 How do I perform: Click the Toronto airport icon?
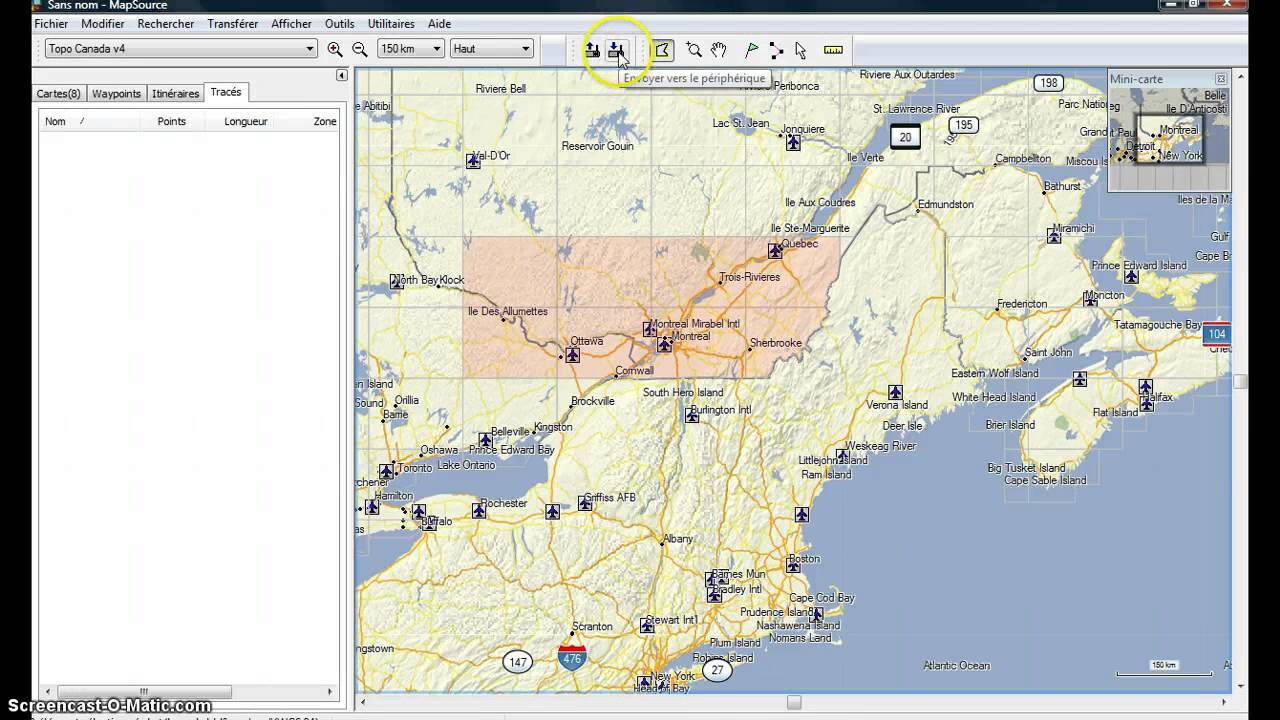click(x=386, y=471)
